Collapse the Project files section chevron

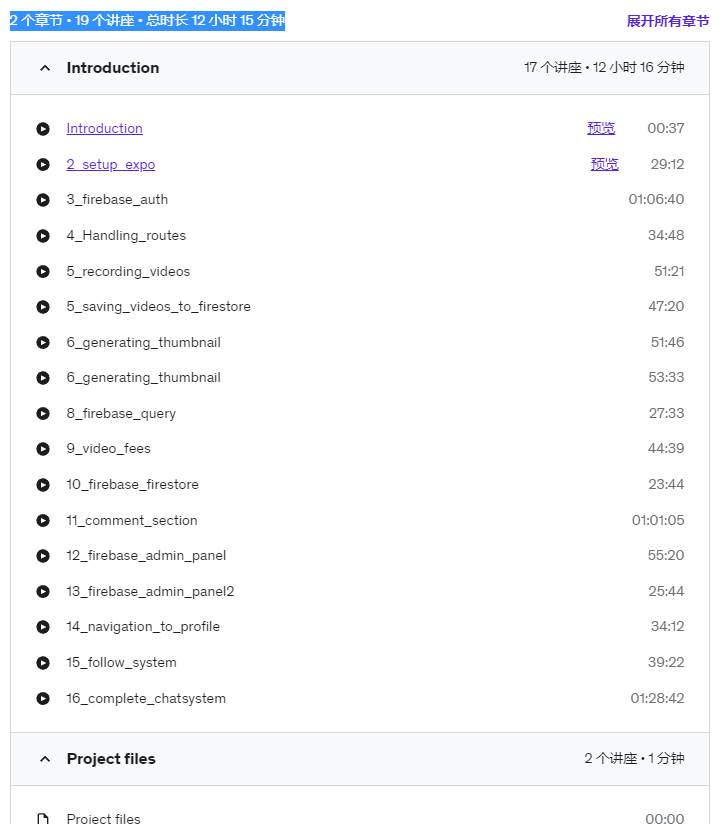(45, 759)
